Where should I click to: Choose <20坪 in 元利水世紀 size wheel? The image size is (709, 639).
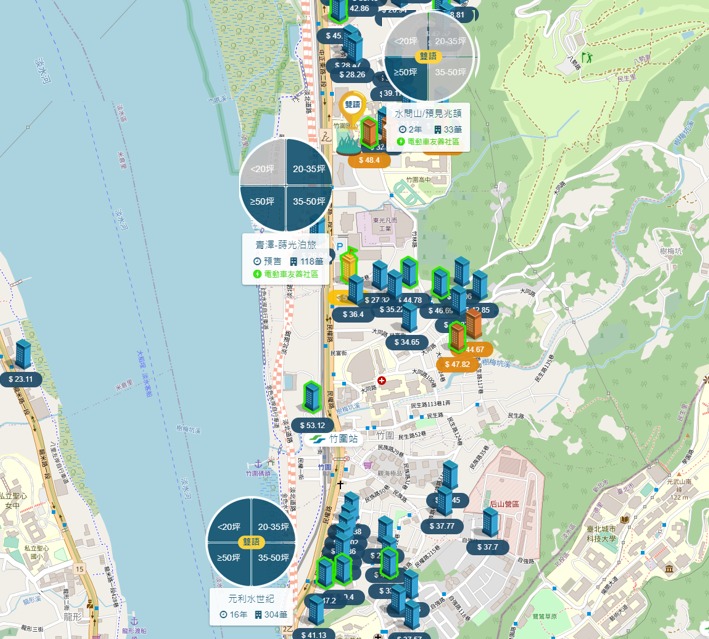coord(229,527)
